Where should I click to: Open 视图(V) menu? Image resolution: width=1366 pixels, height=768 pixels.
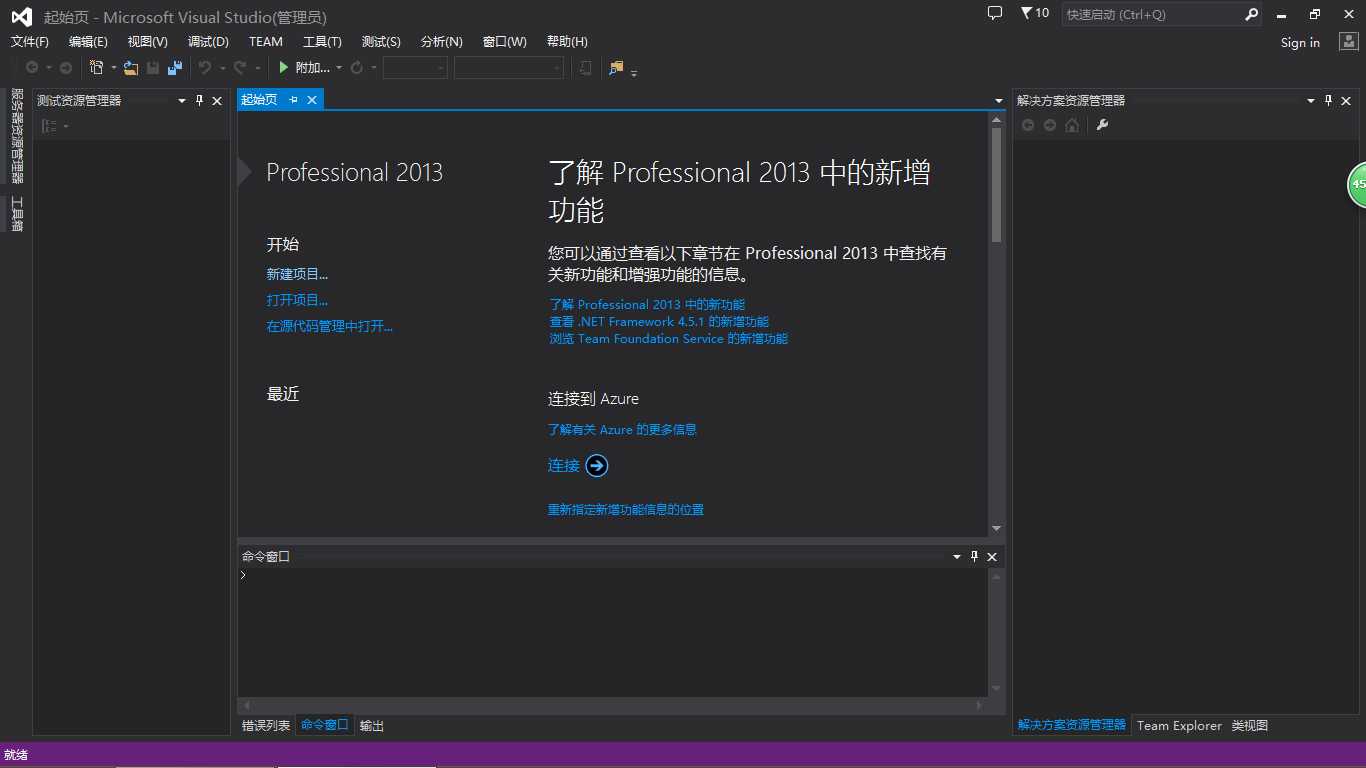click(x=148, y=42)
